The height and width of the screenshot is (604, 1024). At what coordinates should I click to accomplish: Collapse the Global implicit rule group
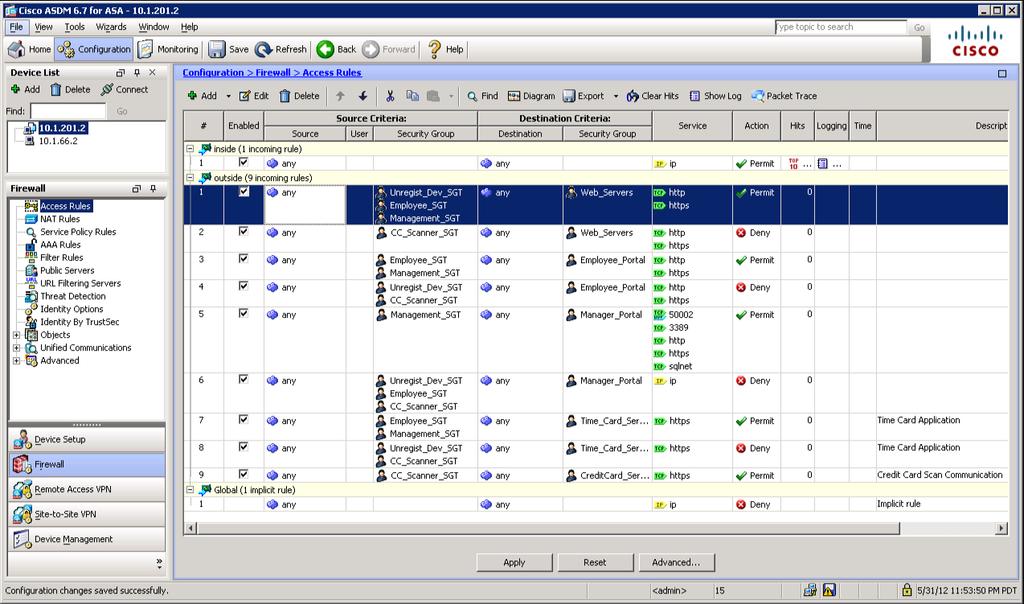[190, 490]
